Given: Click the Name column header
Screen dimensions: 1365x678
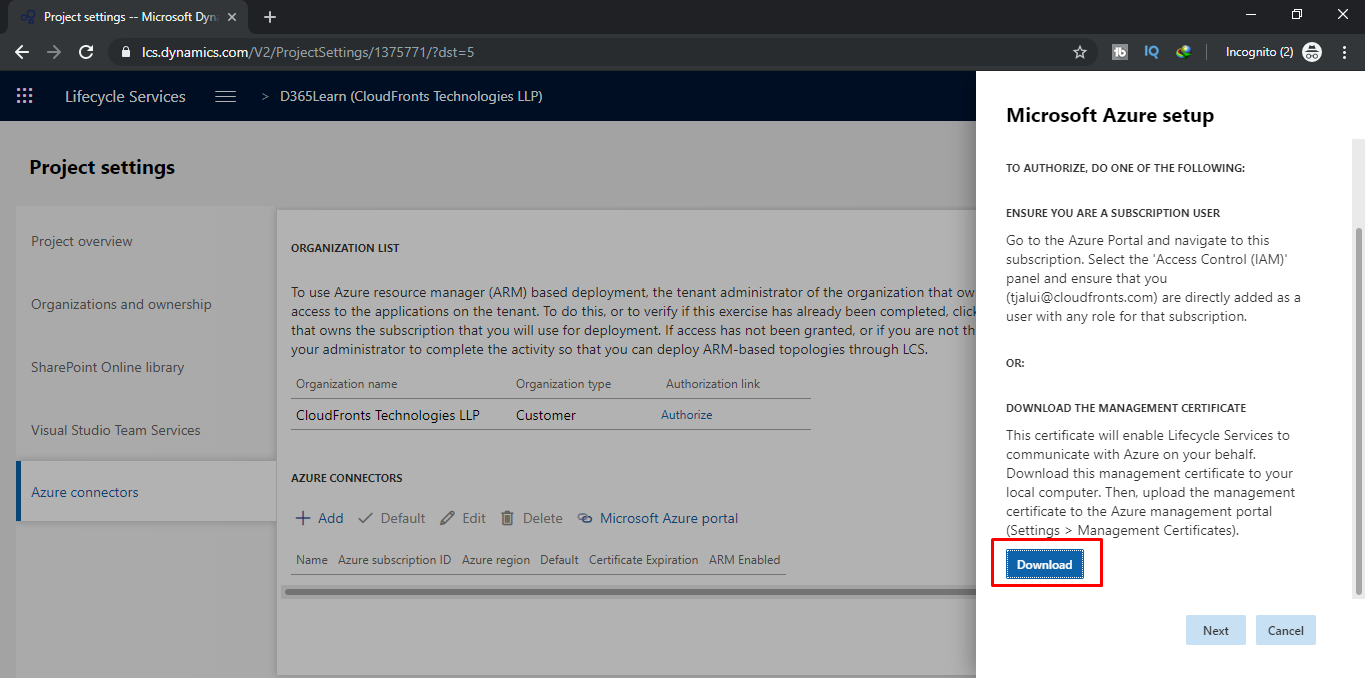Looking at the screenshot, I should pyautogui.click(x=312, y=560).
